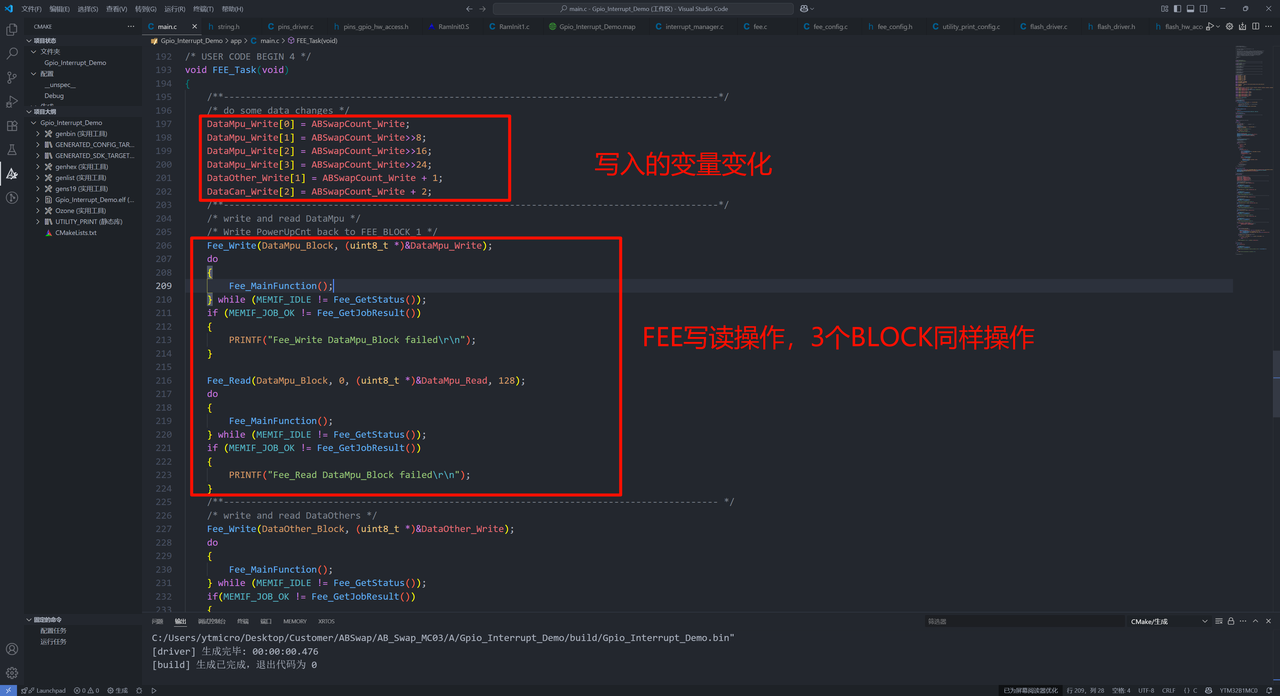Viewport: 1280px width, 696px height.
Task: Open the Accounts icon in the activity bar
Action: point(12,649)
